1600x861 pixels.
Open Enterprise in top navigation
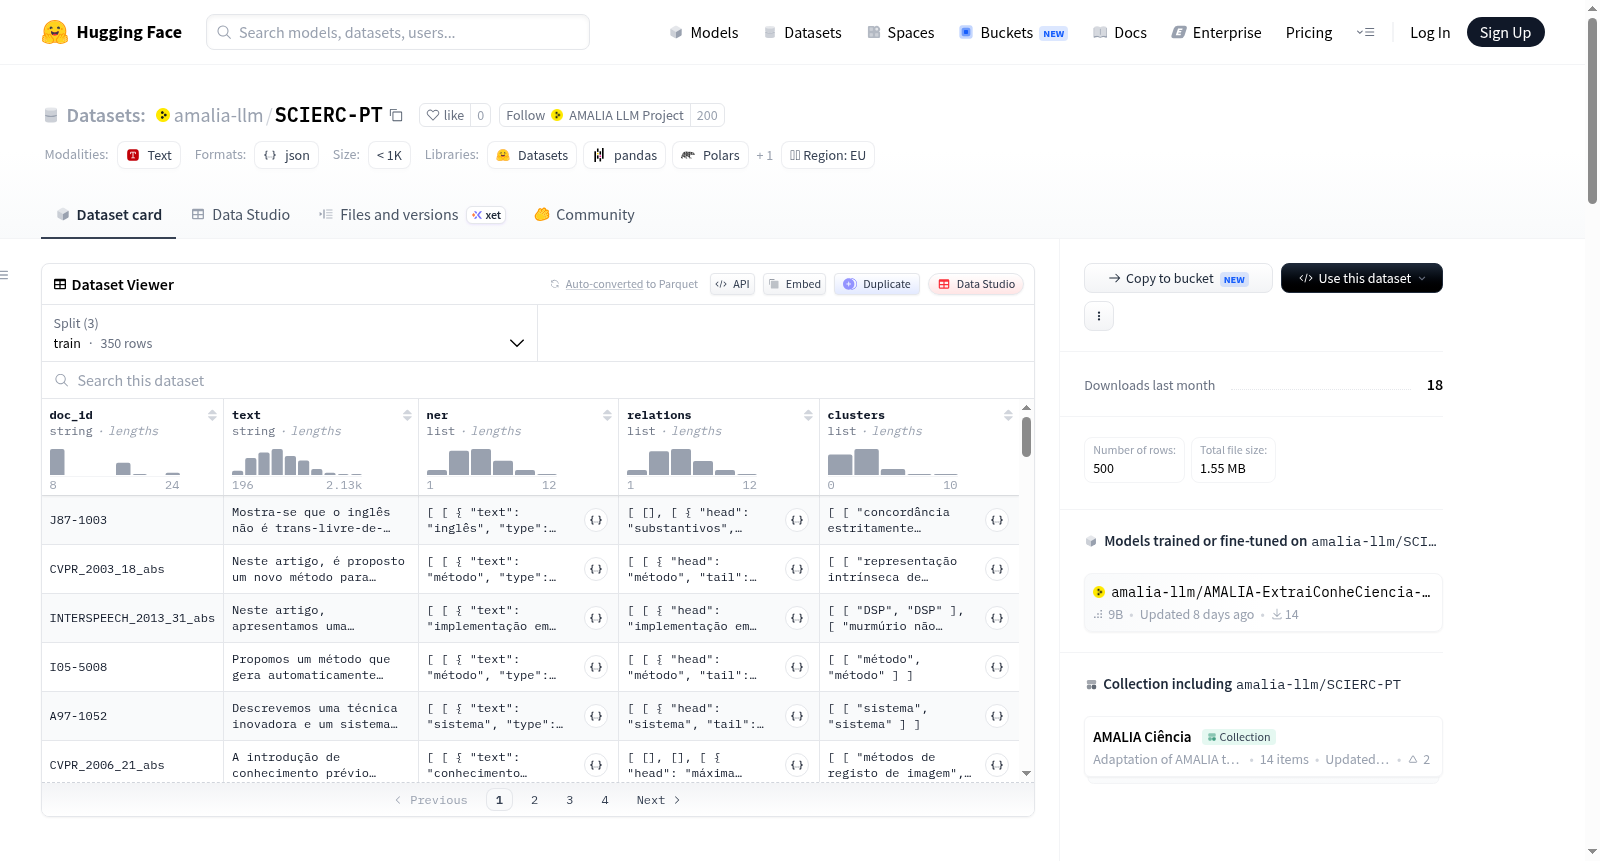coord(1216,32)
